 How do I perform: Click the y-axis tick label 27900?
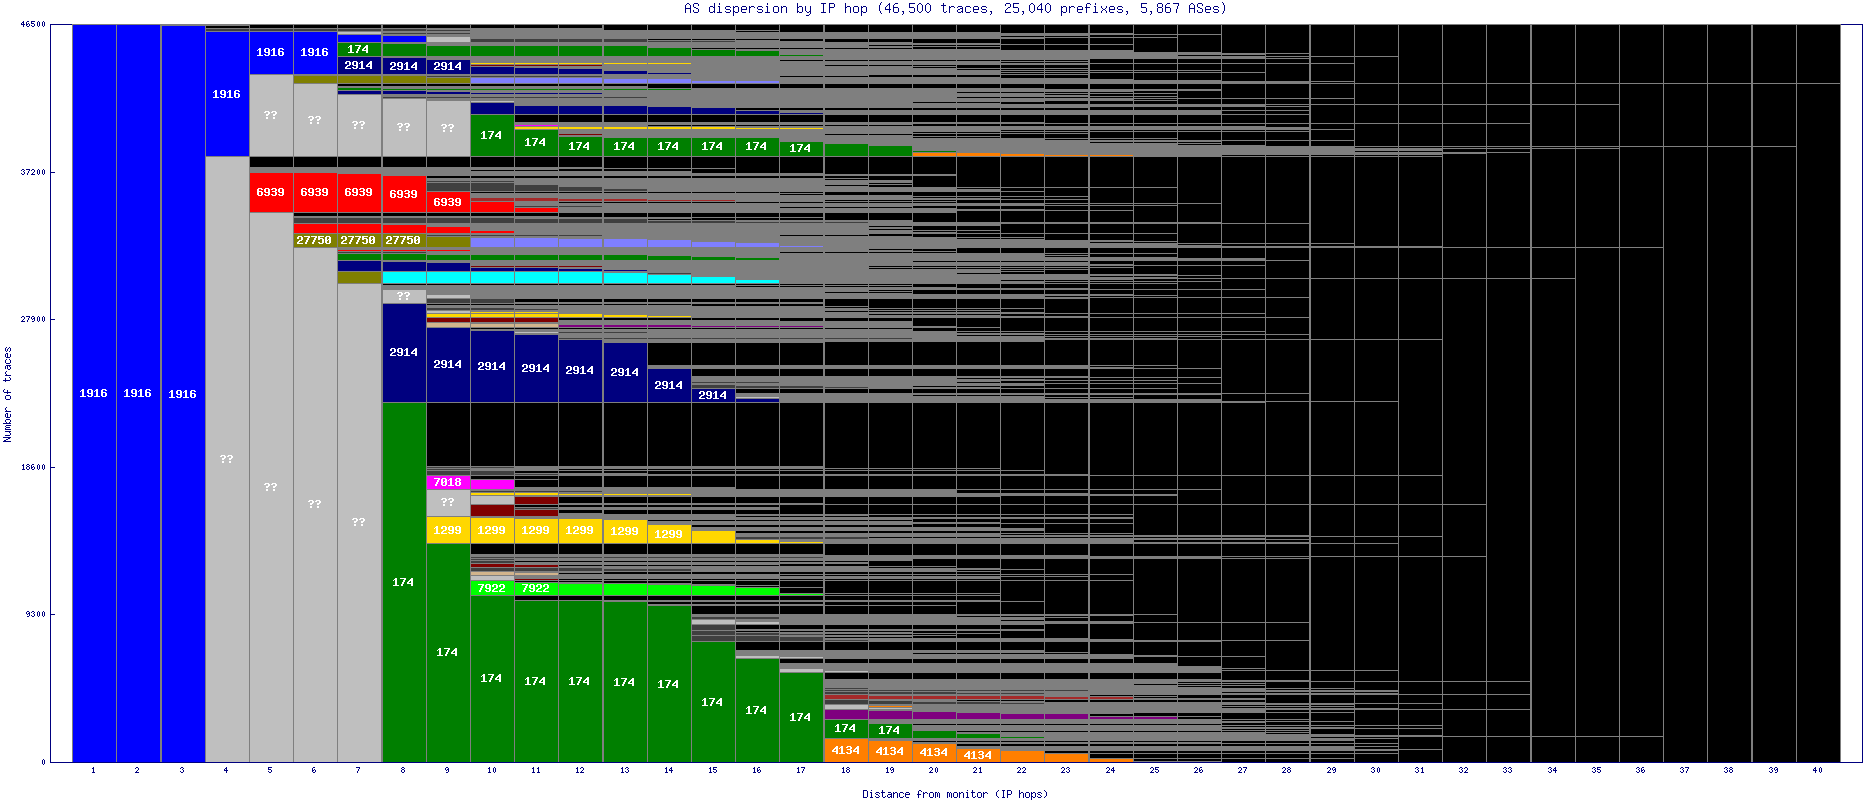(33, 319)
